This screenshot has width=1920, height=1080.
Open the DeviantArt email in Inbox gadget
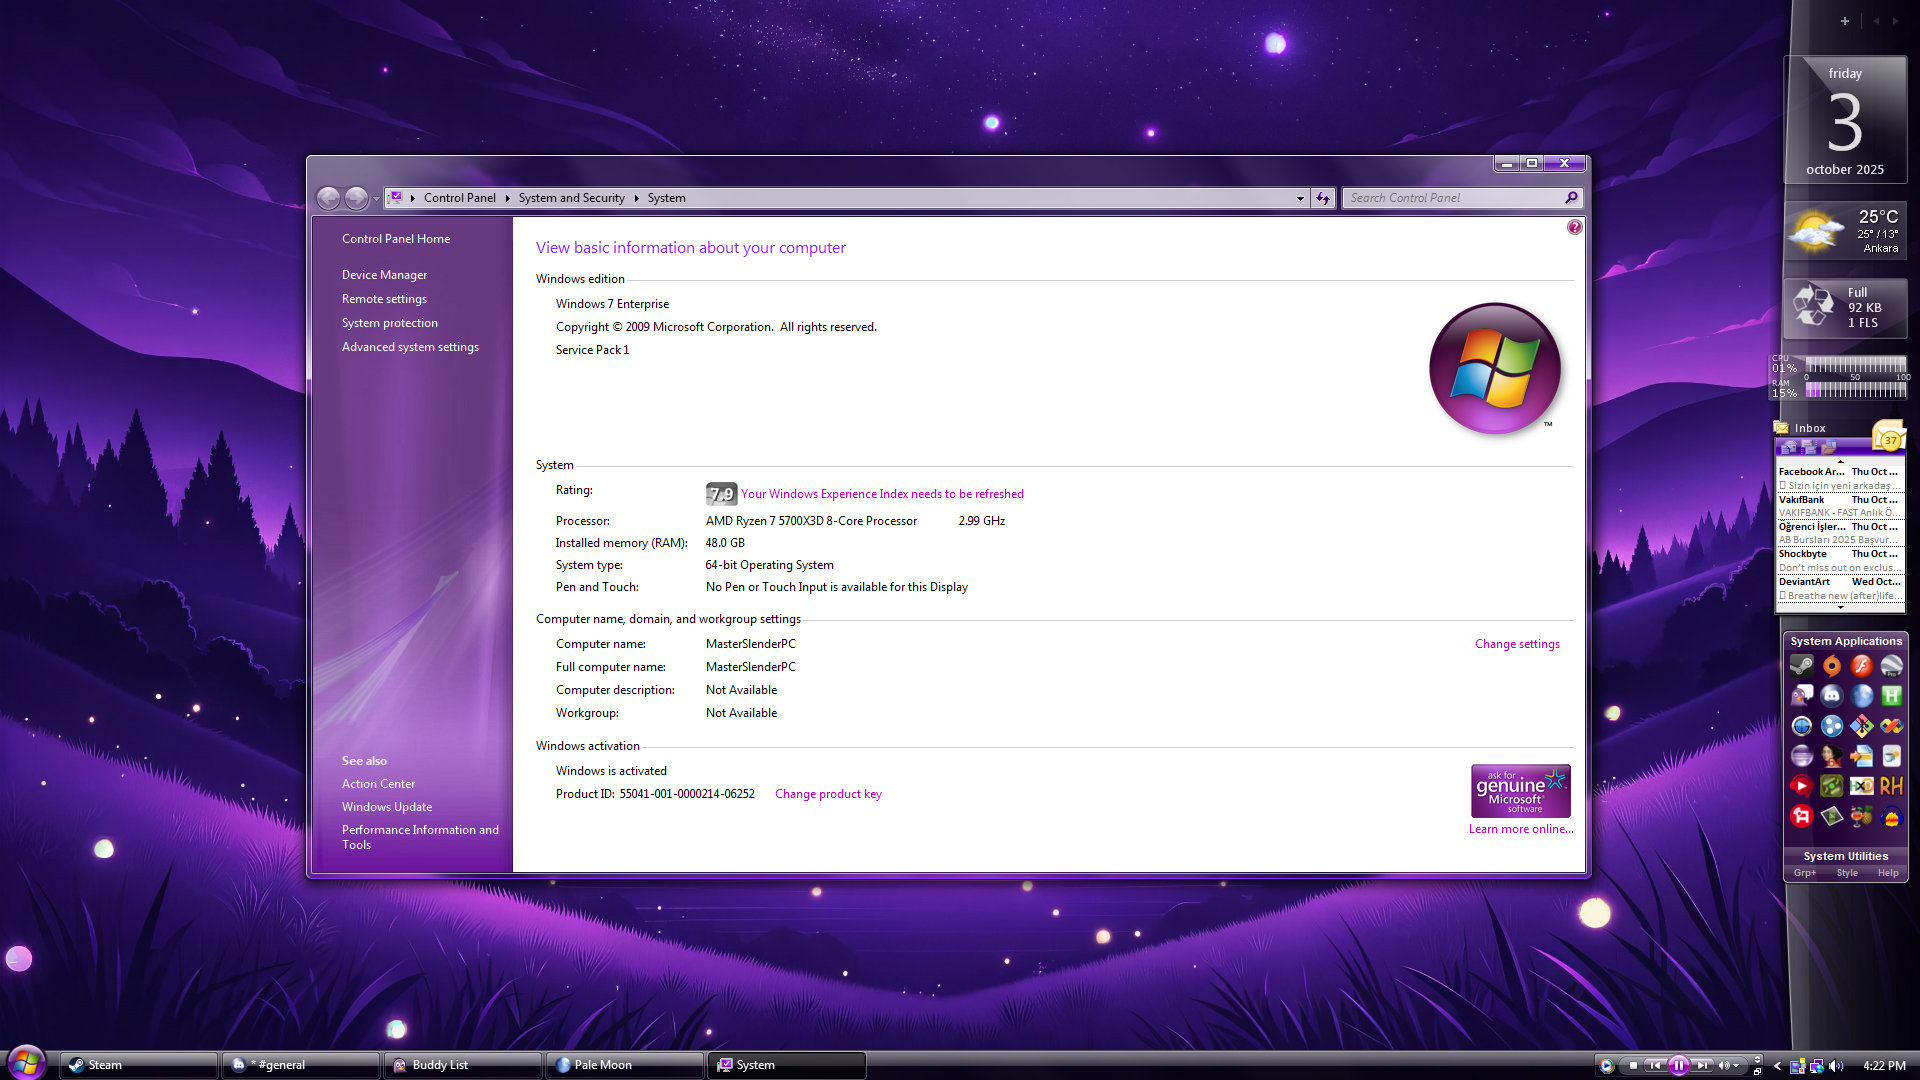point(1840,588)
